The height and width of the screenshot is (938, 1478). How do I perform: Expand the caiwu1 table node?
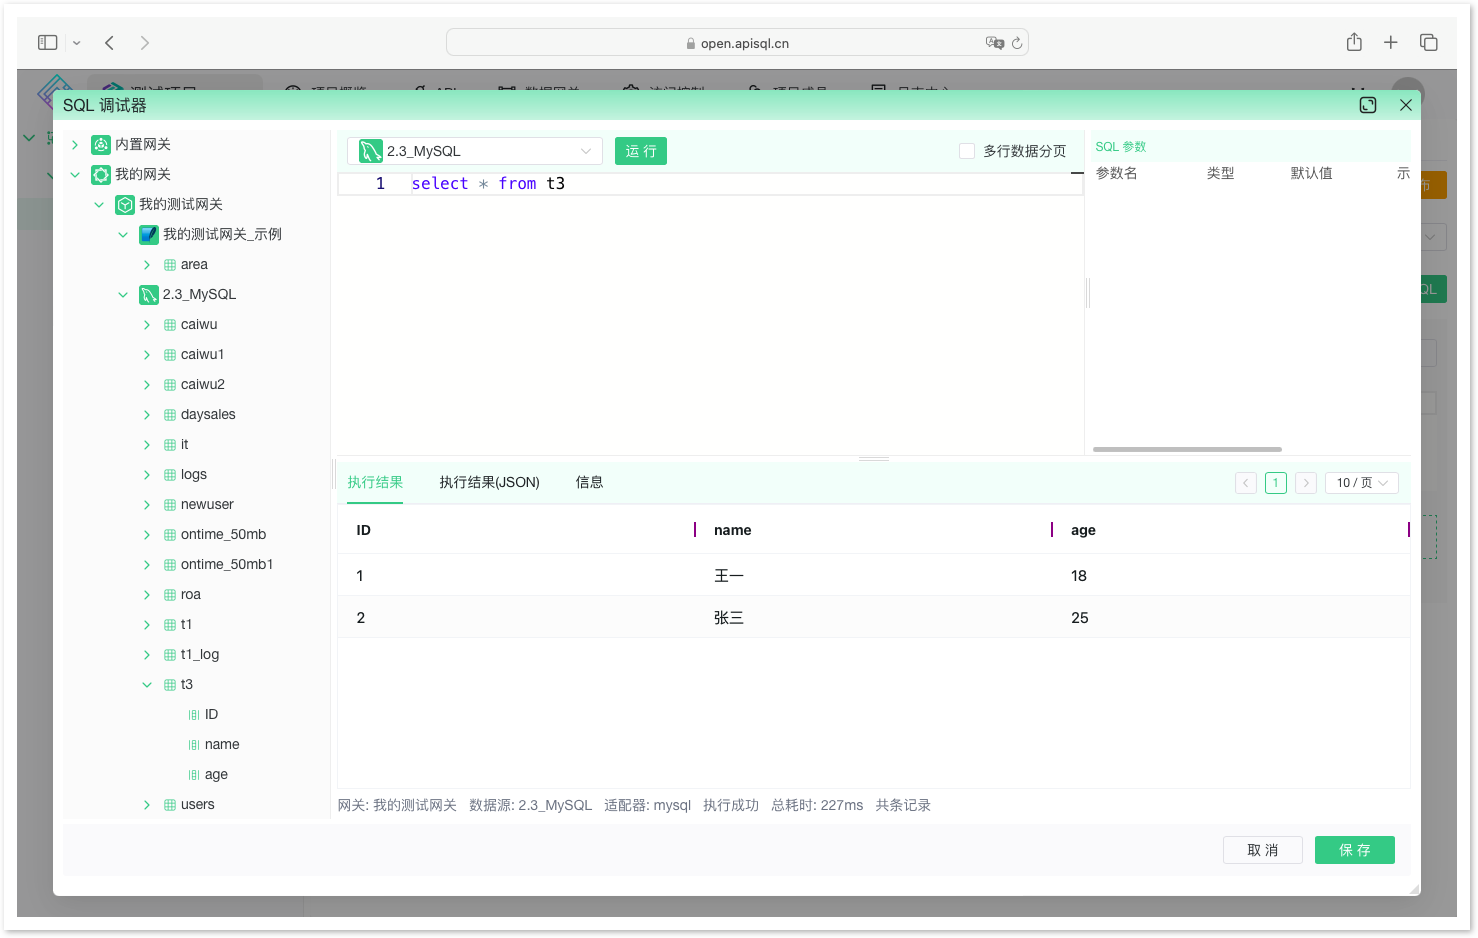(x=147, y=355)
